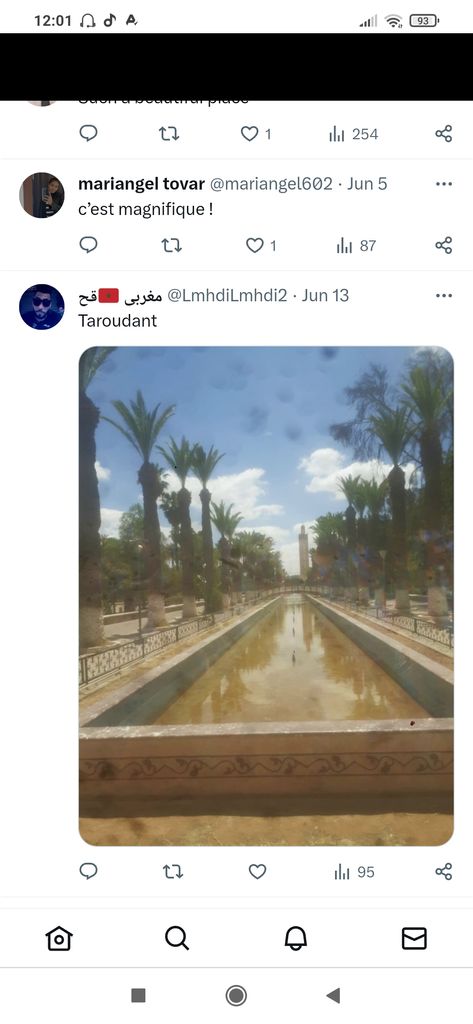Open more options for @LmhdiLmhdi2's tweet

tap(444, 296)
